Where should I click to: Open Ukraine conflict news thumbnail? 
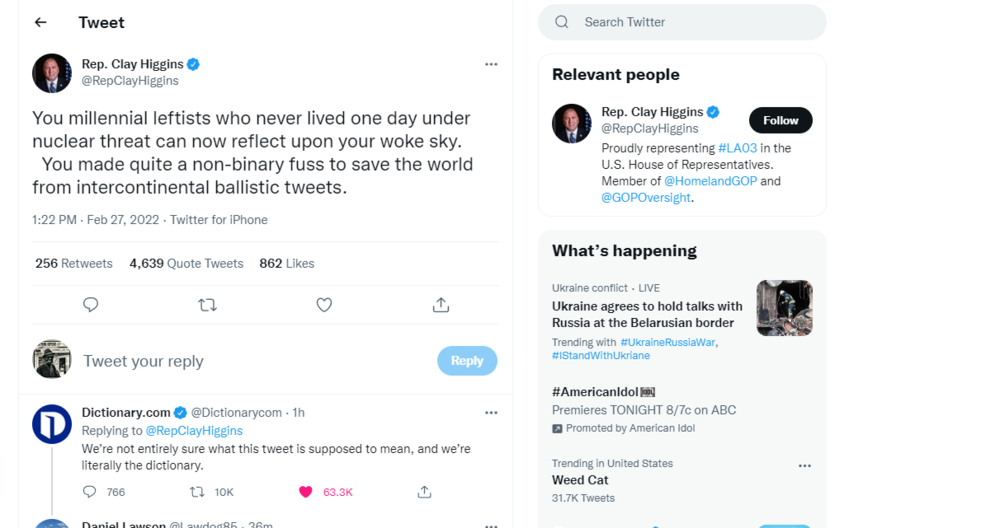pos(784,308)
